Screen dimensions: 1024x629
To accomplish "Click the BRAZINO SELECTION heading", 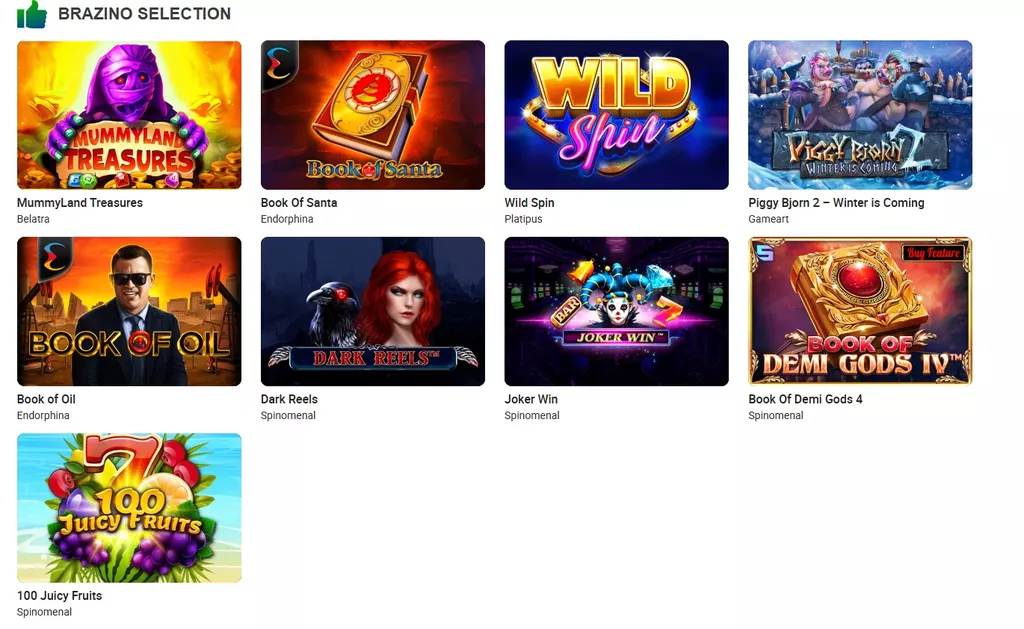I will [144, 14].
